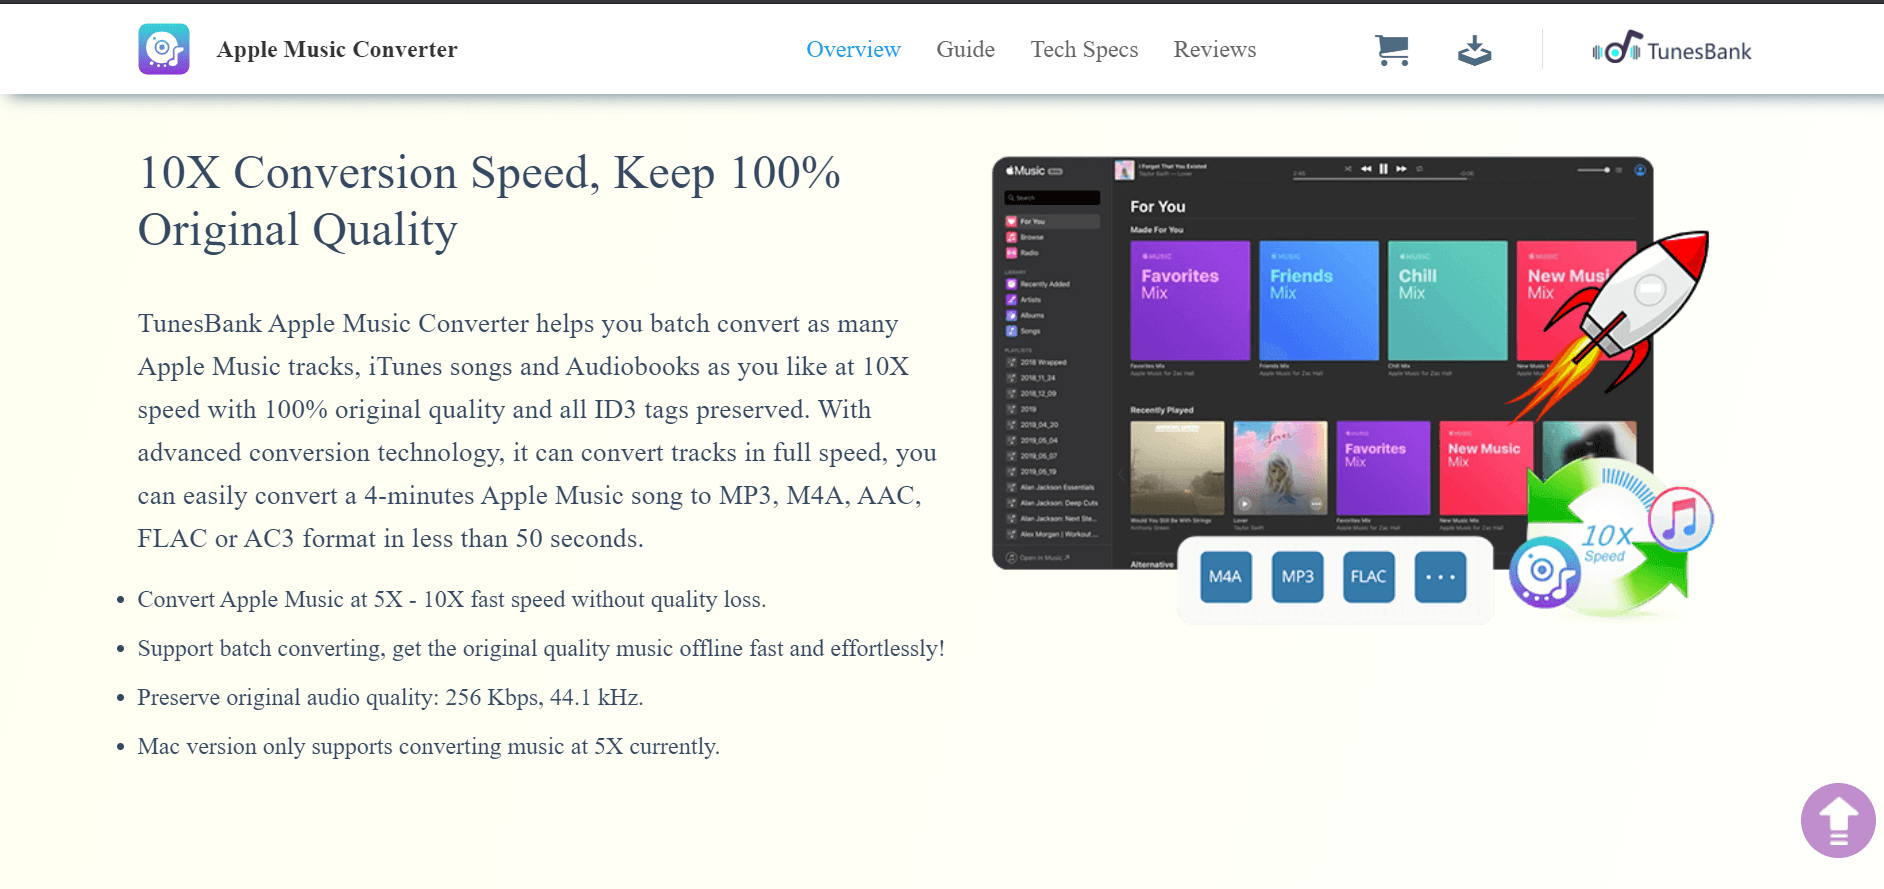The width and height of the screenshot is (1884, 889).
Task: Click the Apple Music Converter app logo
Action: click(164, 49)
